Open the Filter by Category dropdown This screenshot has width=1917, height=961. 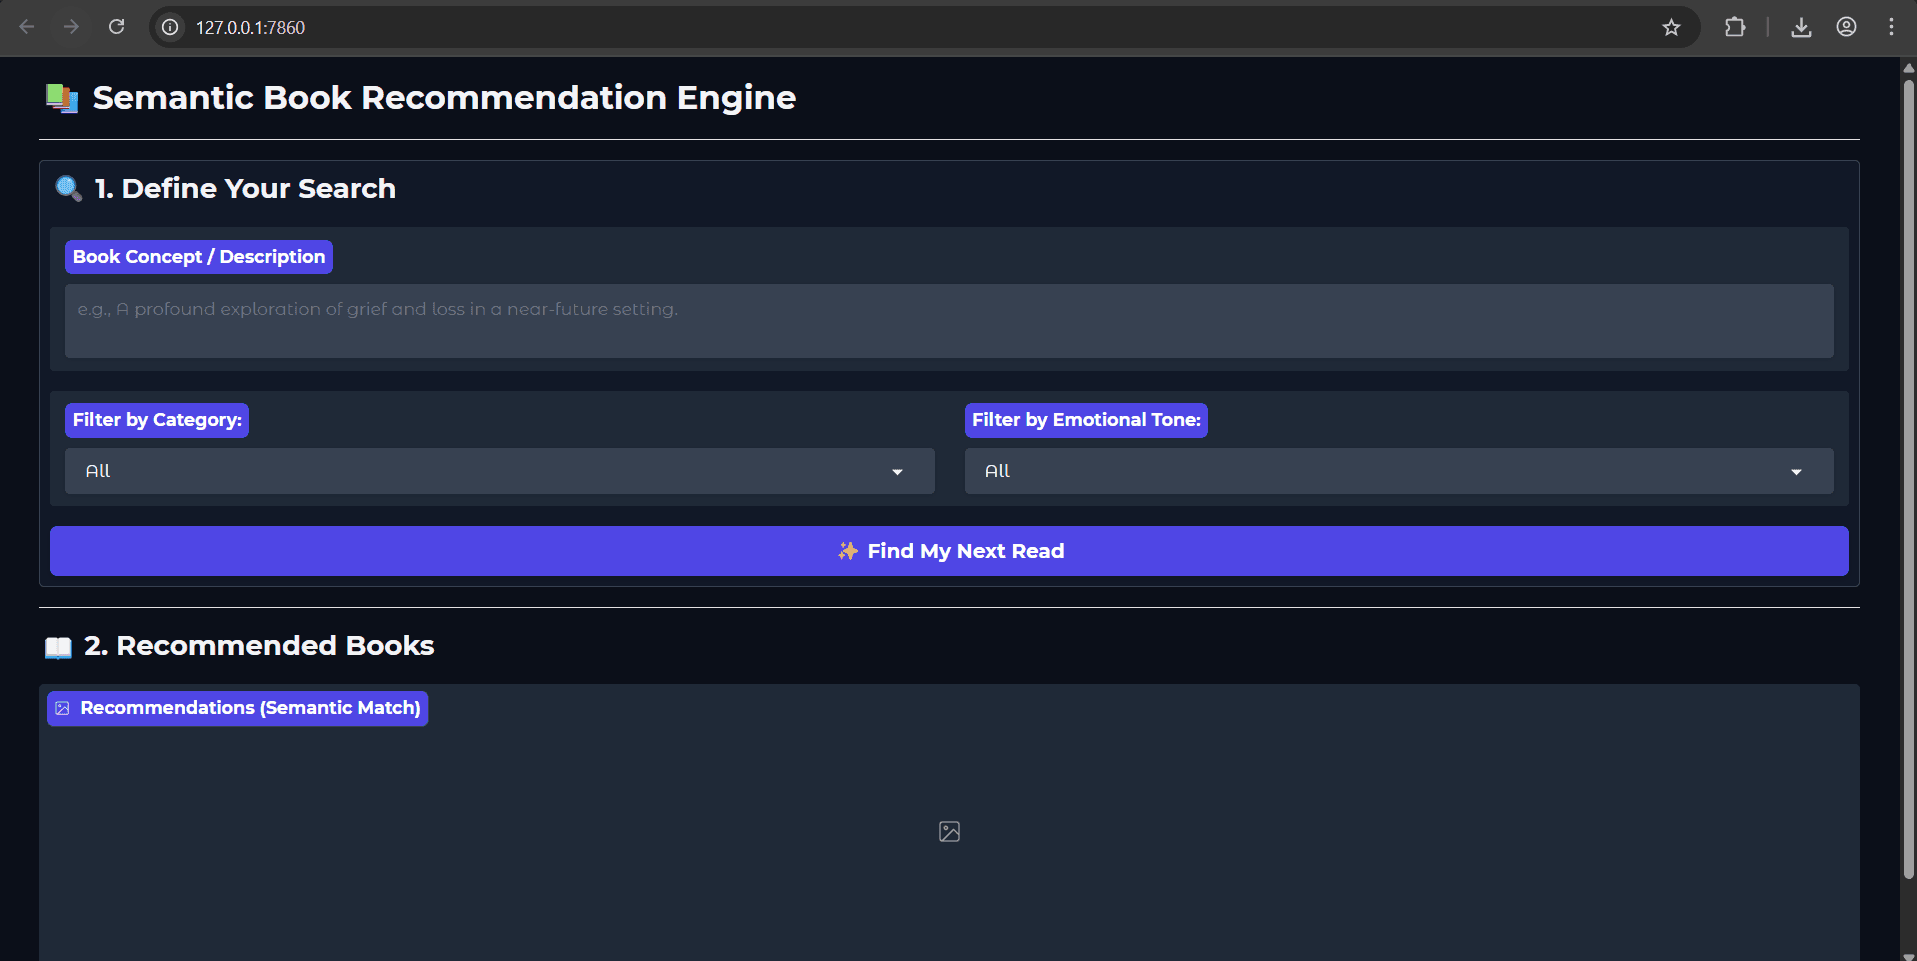[498, 470]
